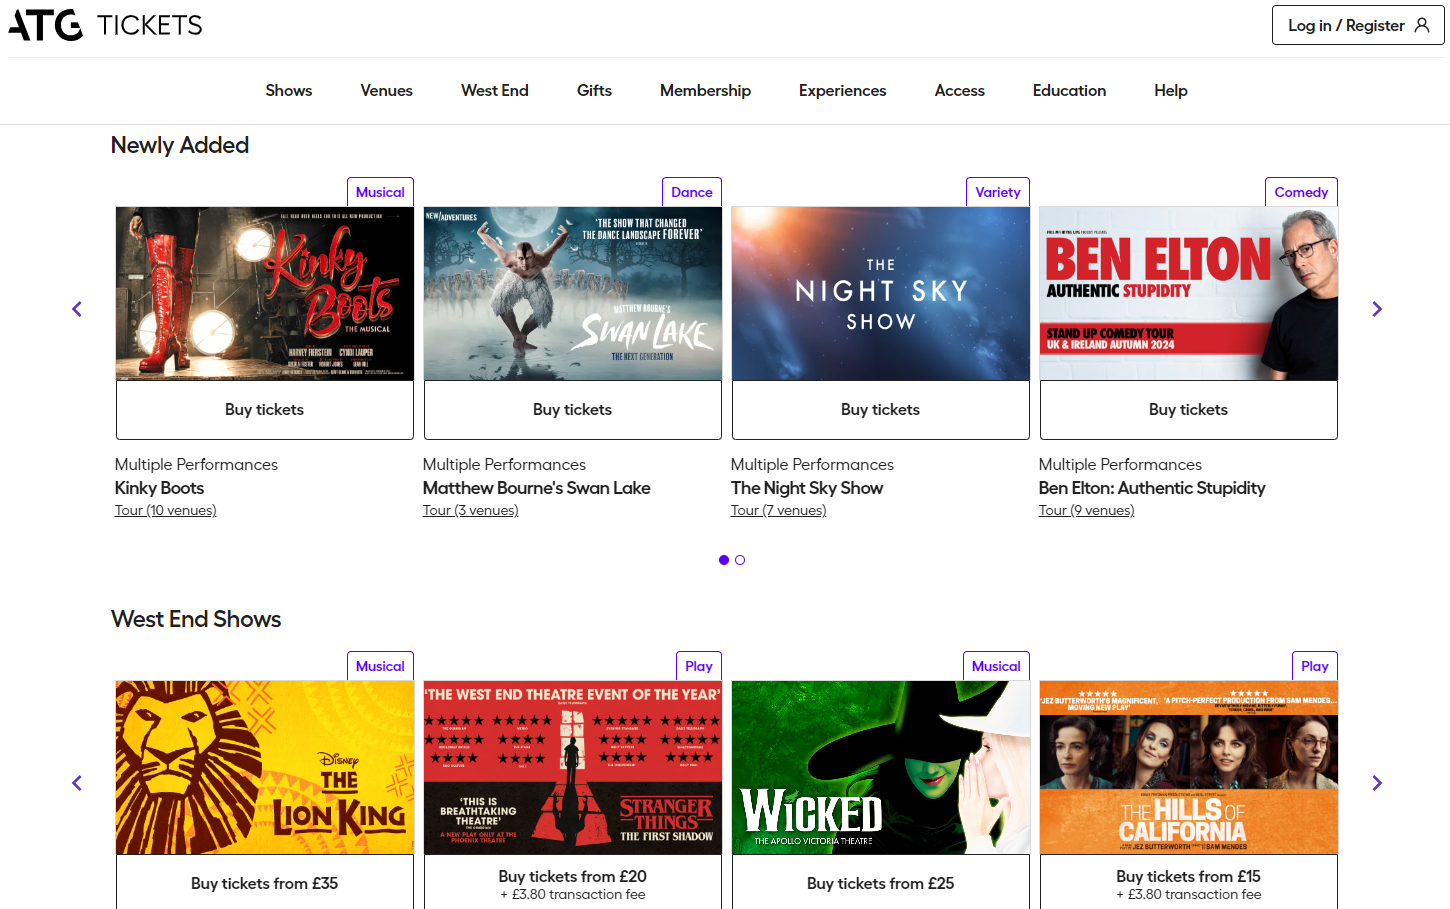Open the Wicked poster image

tap(881, 768)
